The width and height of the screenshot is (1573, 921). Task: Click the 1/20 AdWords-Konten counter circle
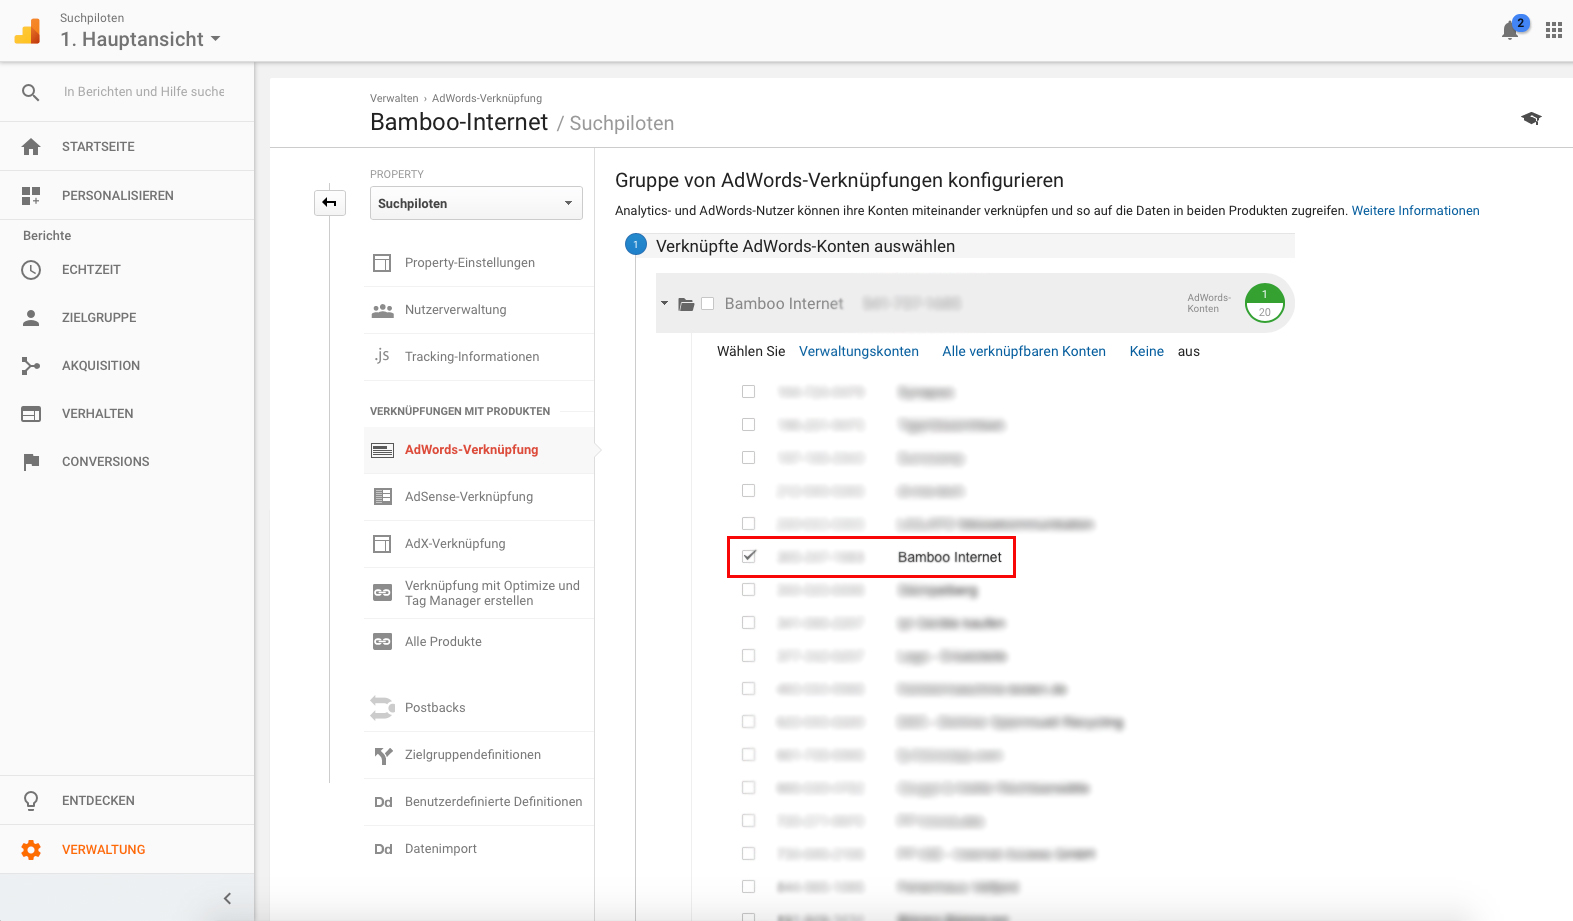click(1264, 303)
